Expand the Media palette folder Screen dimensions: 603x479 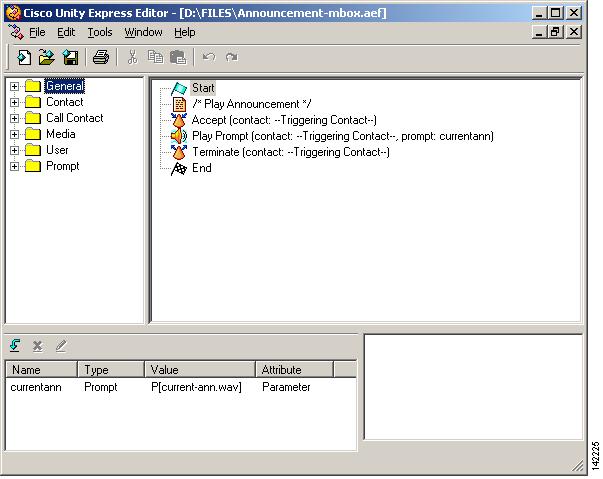coord(15,134)
